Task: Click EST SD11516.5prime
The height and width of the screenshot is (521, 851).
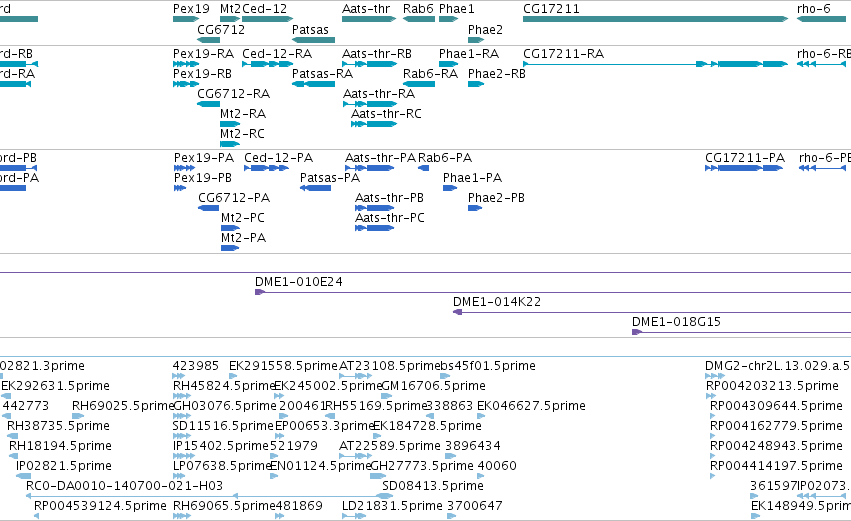Action: click(x=181, y=436)
